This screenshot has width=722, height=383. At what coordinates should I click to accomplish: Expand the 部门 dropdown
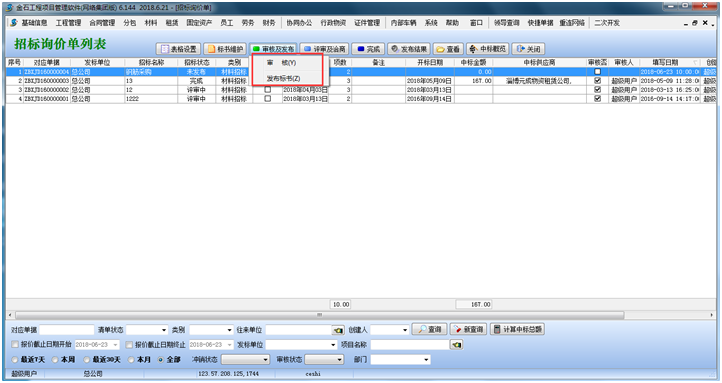coord(426,360)
